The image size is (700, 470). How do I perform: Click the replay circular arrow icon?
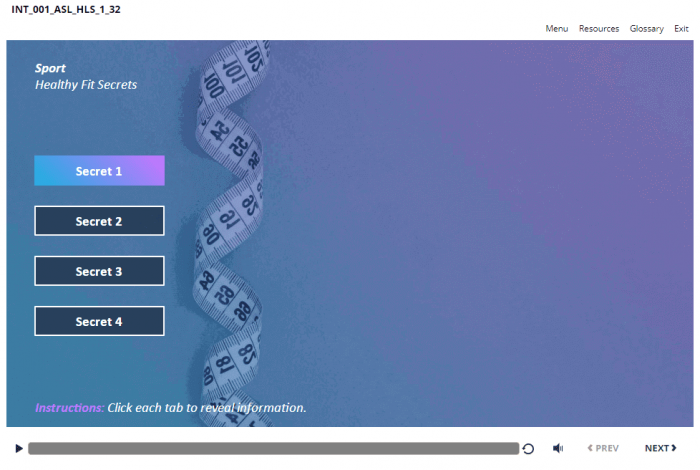pos(528,449)
